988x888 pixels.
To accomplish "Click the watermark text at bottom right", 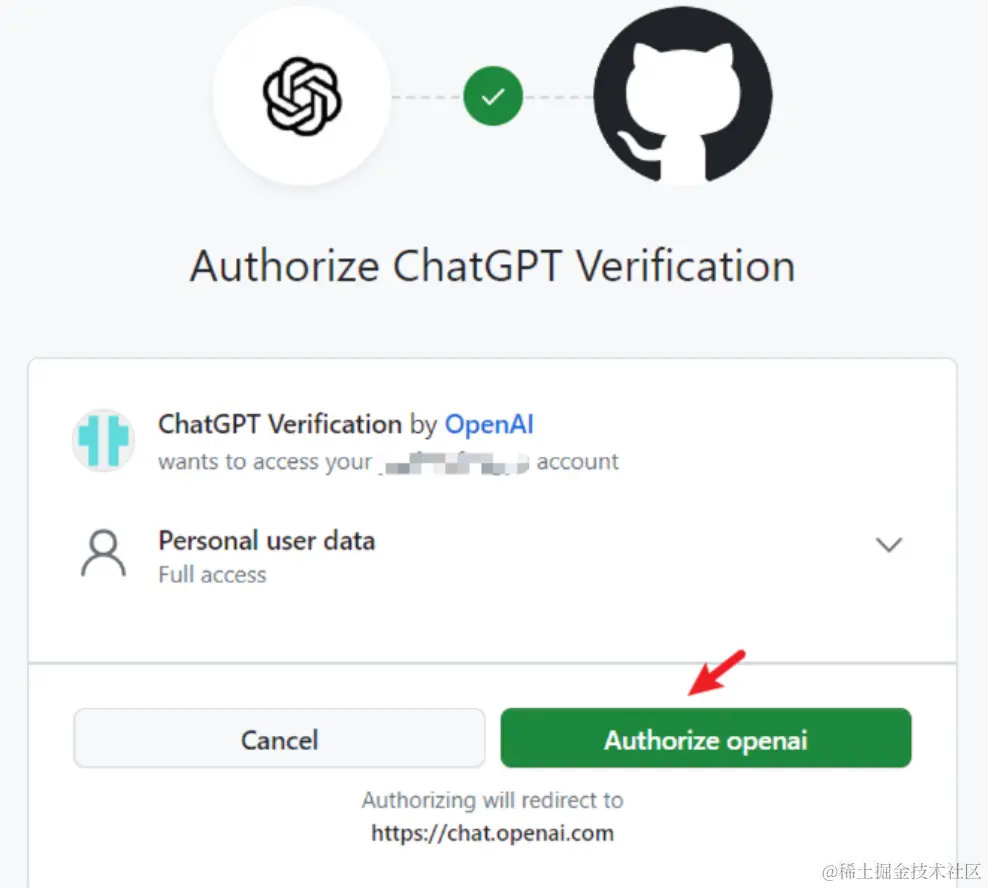I will 902,872.
